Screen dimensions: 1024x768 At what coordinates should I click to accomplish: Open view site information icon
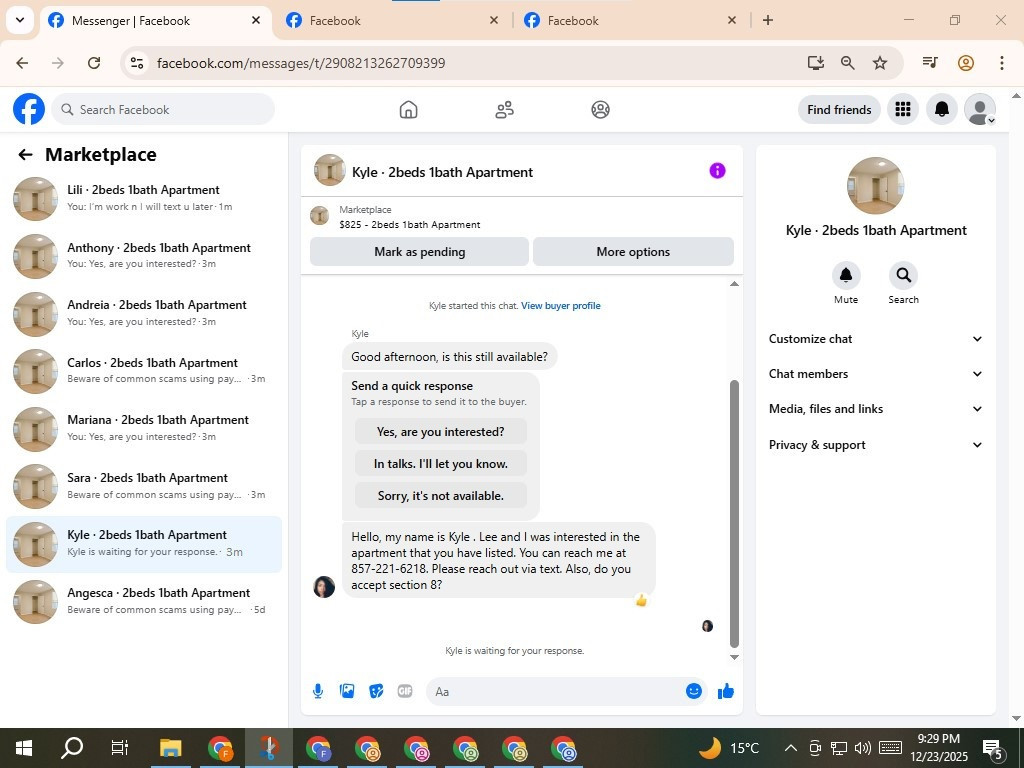coord(136,63)
